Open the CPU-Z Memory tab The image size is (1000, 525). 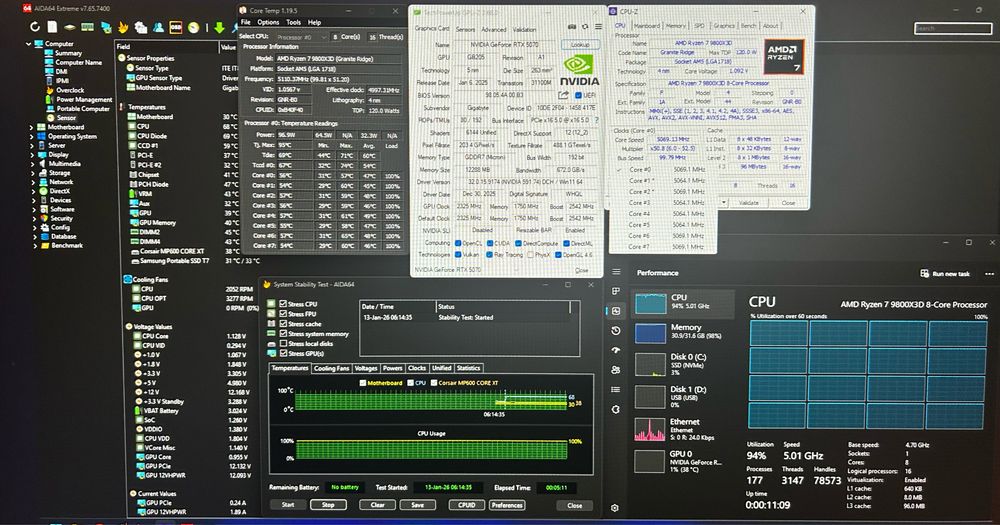click(675, 26)
